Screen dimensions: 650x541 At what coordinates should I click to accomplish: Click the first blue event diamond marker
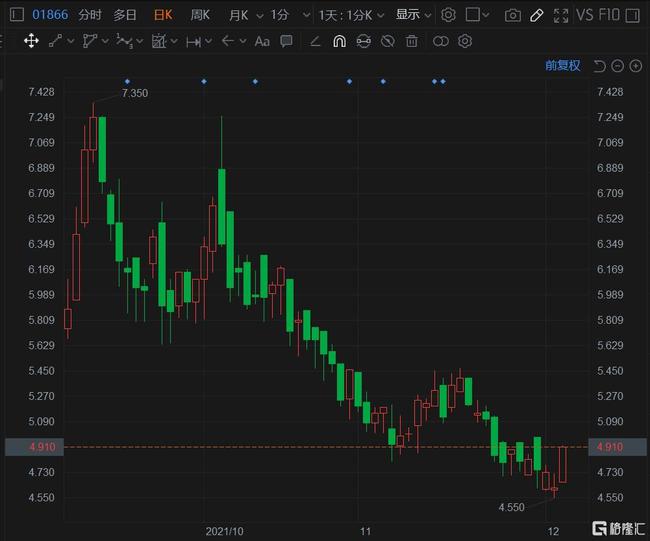tap(127, 81)
